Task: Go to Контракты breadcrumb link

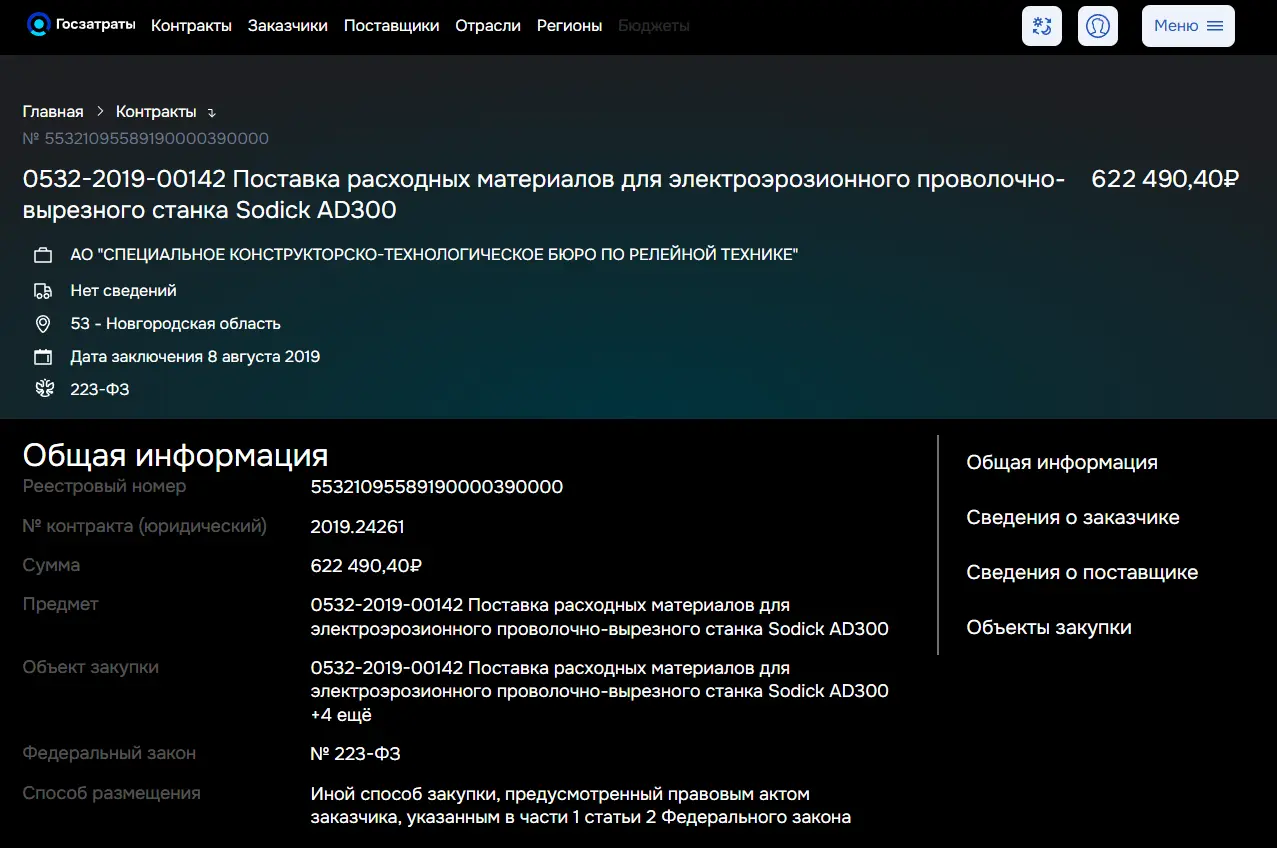Action: (156, 112)
